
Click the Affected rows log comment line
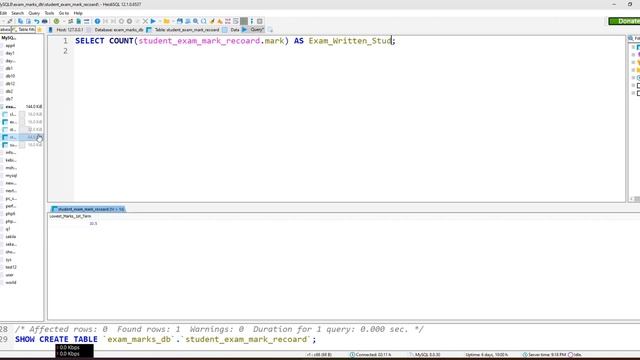pos(219,329)
